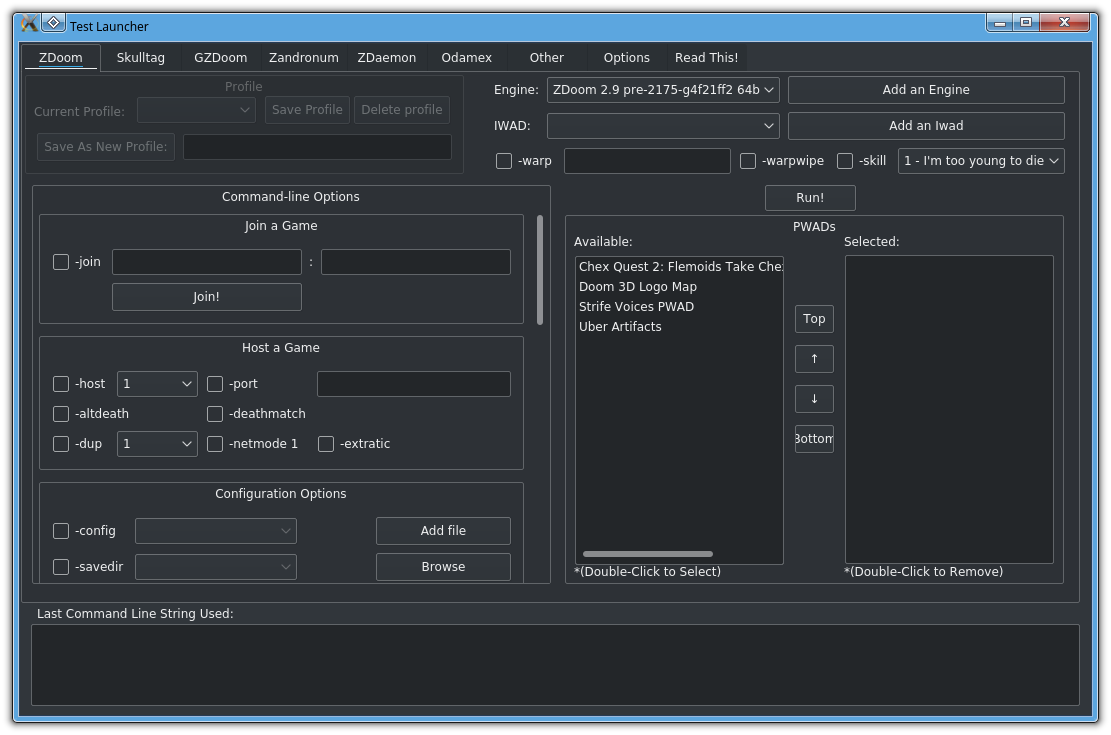This screenshot has height=735, width=1111.
Task: Maximize the Test Launcher window
Action: click(1026, 22)
